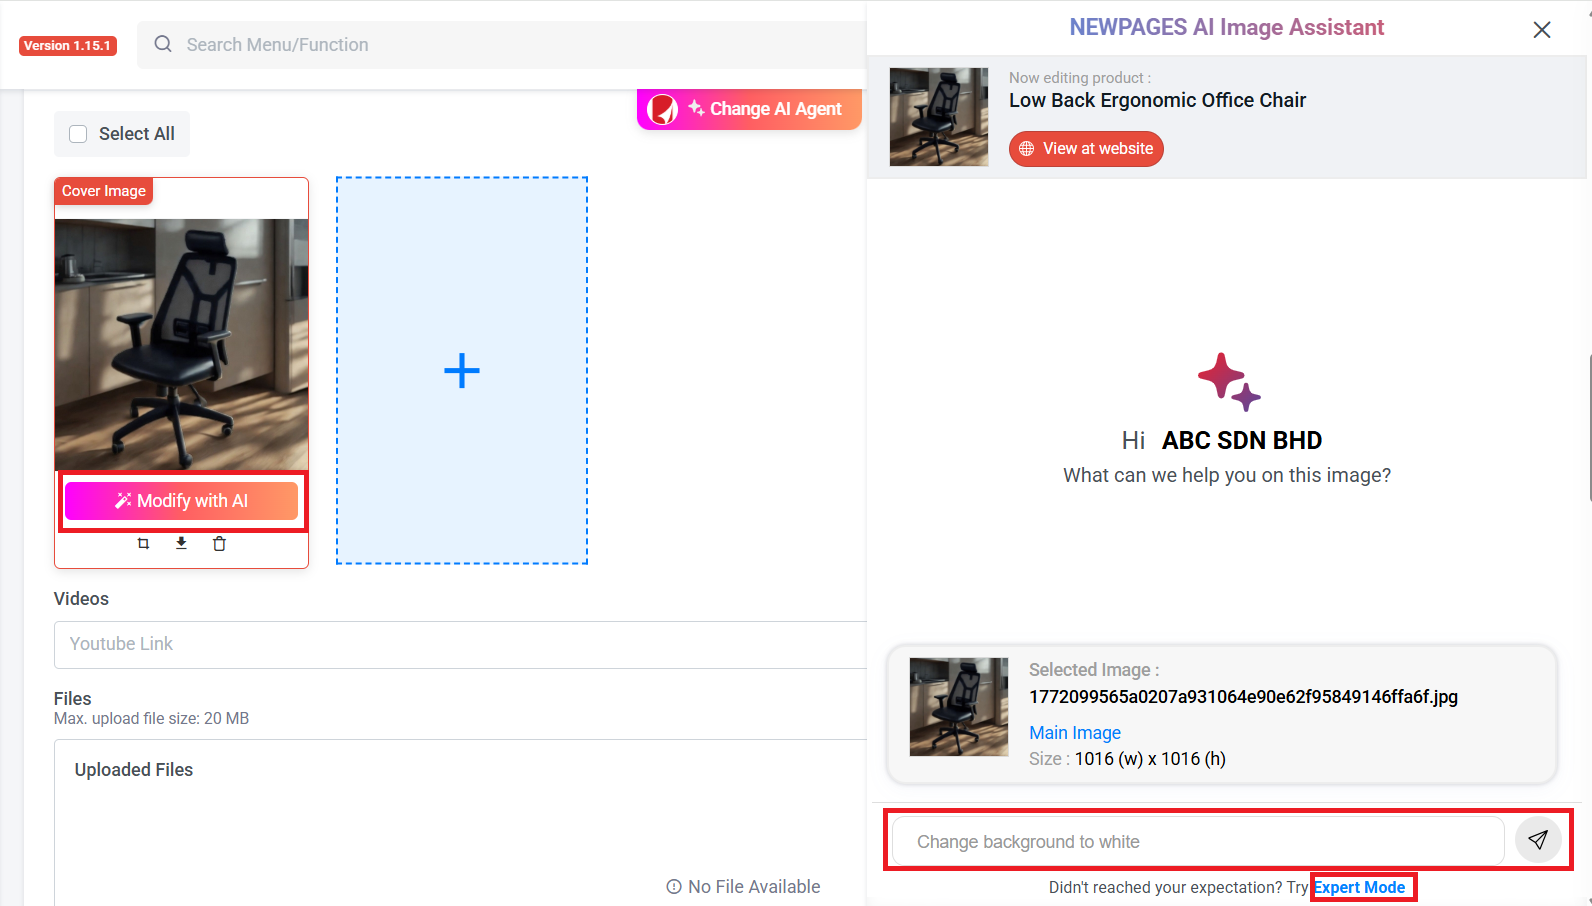Click the Version 1.15.1 badge
The height and width of the screenshot is (906, 1592).
click(68, 46)
